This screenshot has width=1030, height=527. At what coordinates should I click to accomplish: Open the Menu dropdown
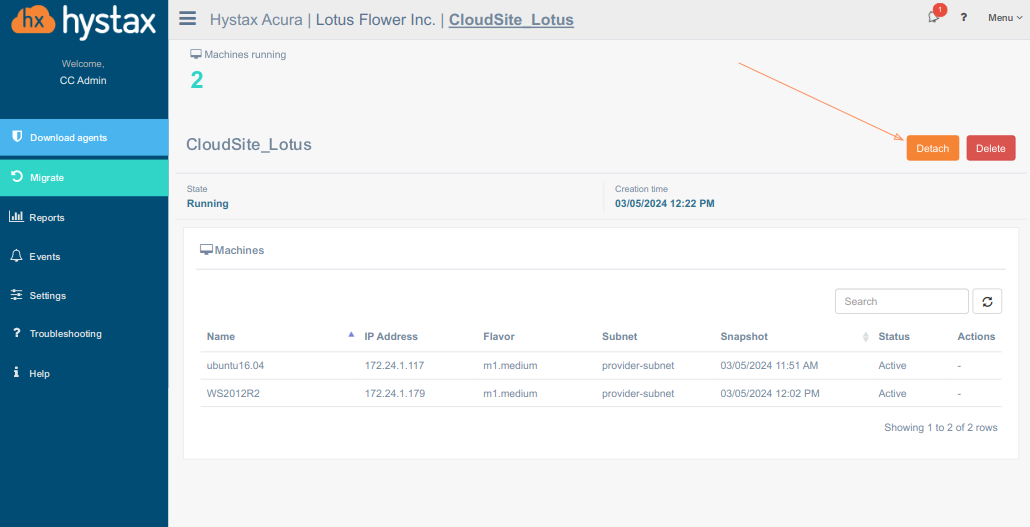pos(1005,18)
